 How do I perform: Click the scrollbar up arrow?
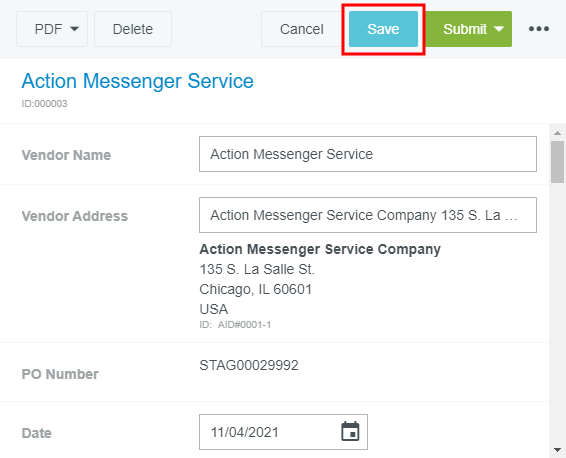tap(557, 133)
